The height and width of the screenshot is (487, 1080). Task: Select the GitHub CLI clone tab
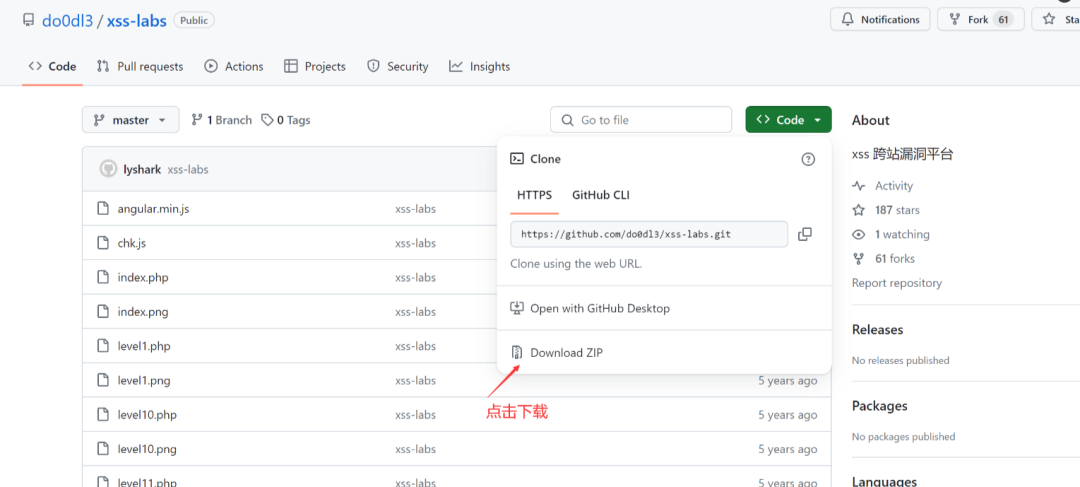click(x=601, y=195)
